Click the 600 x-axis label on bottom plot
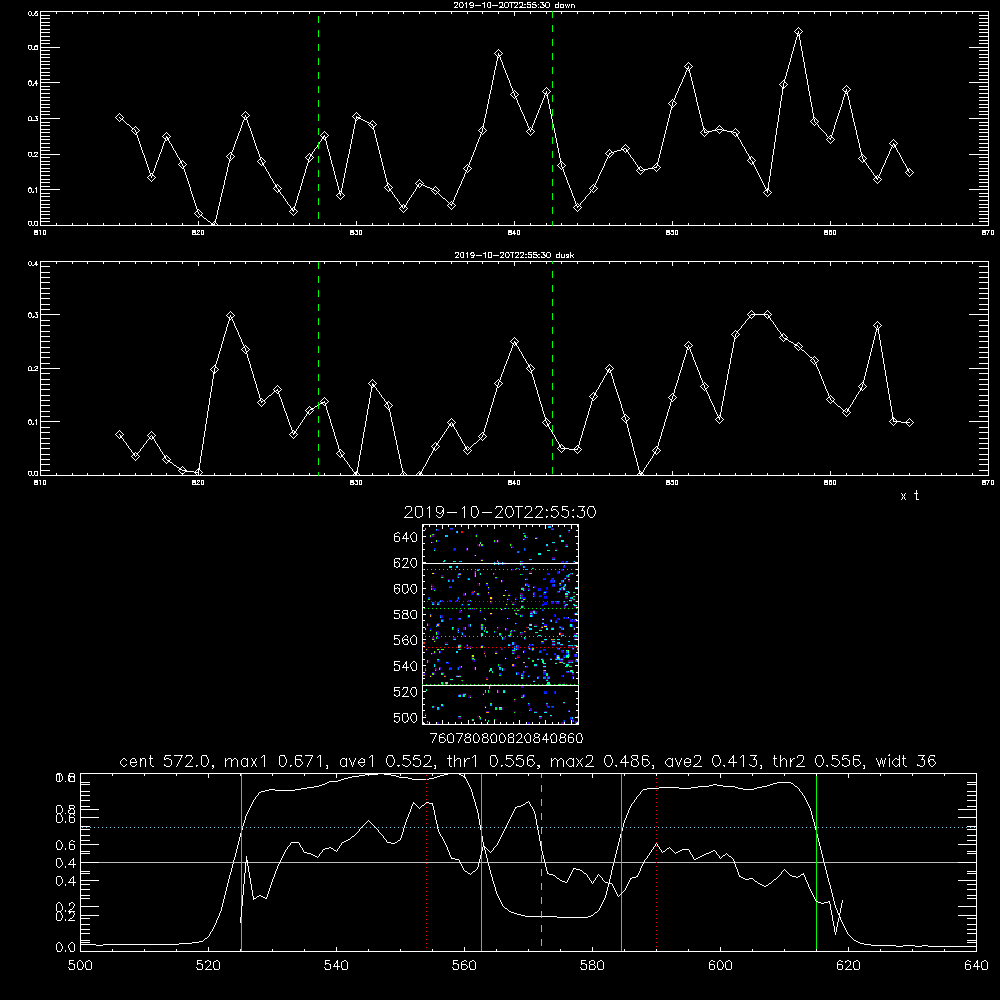 point(721,966)
